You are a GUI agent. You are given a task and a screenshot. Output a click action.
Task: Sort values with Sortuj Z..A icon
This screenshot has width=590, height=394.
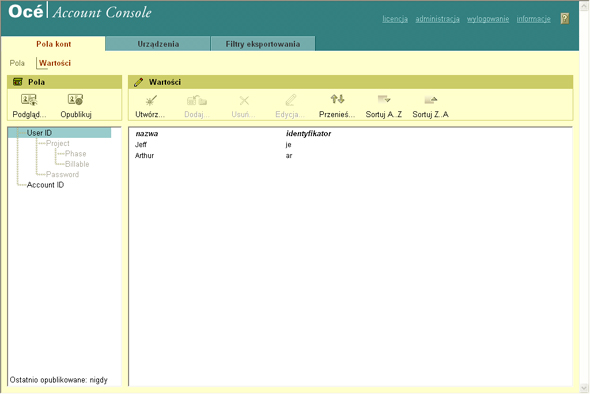pos(431,100)
